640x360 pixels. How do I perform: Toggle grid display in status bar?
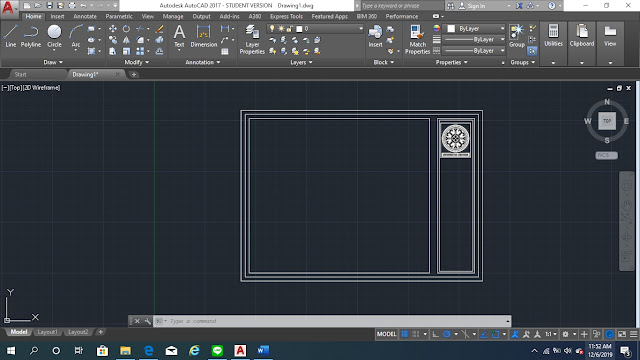click(404, 334)
